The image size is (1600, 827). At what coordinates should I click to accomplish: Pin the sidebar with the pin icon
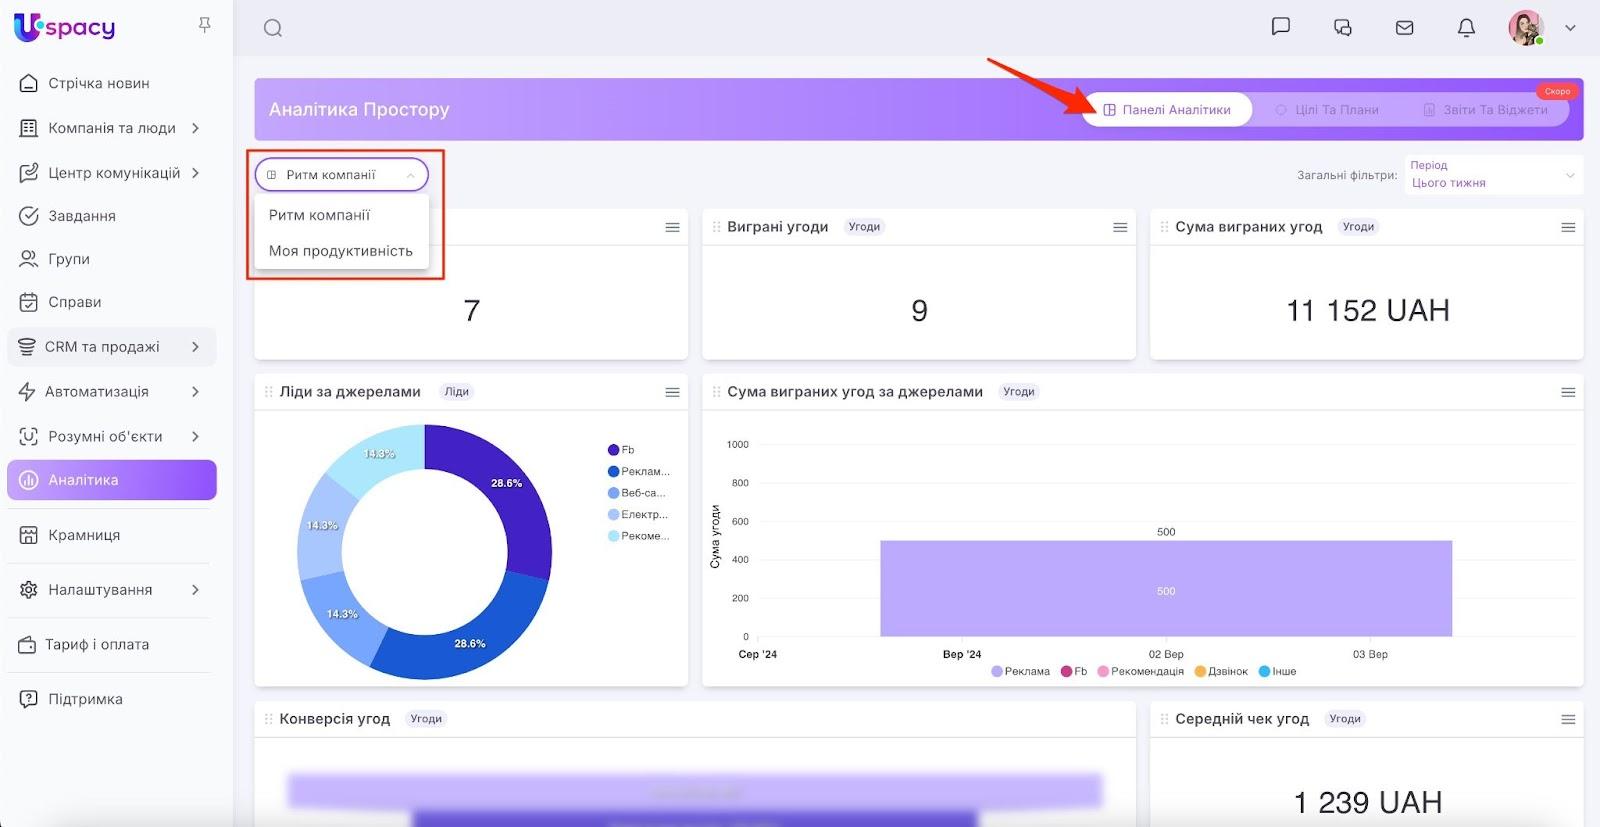(205, 25)
